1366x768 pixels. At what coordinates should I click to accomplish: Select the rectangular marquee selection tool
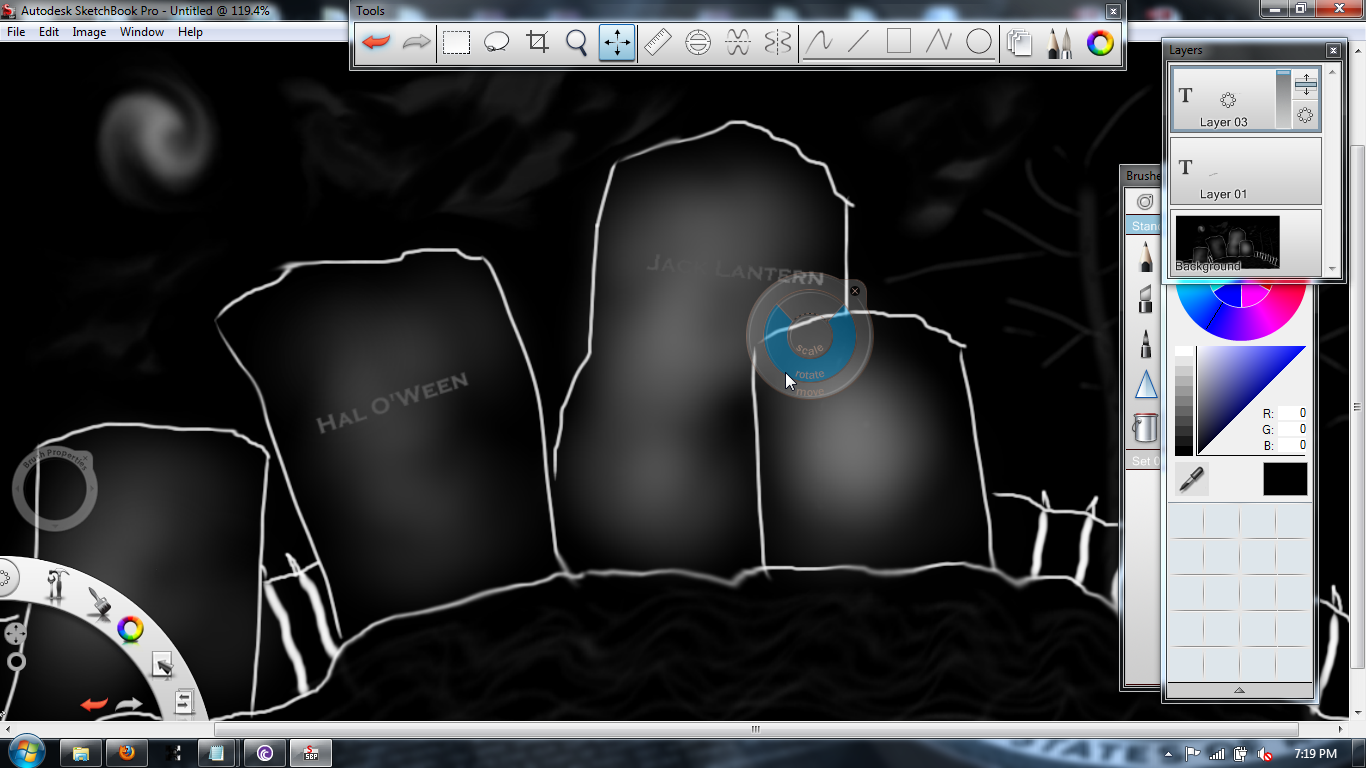coord(457,43)
